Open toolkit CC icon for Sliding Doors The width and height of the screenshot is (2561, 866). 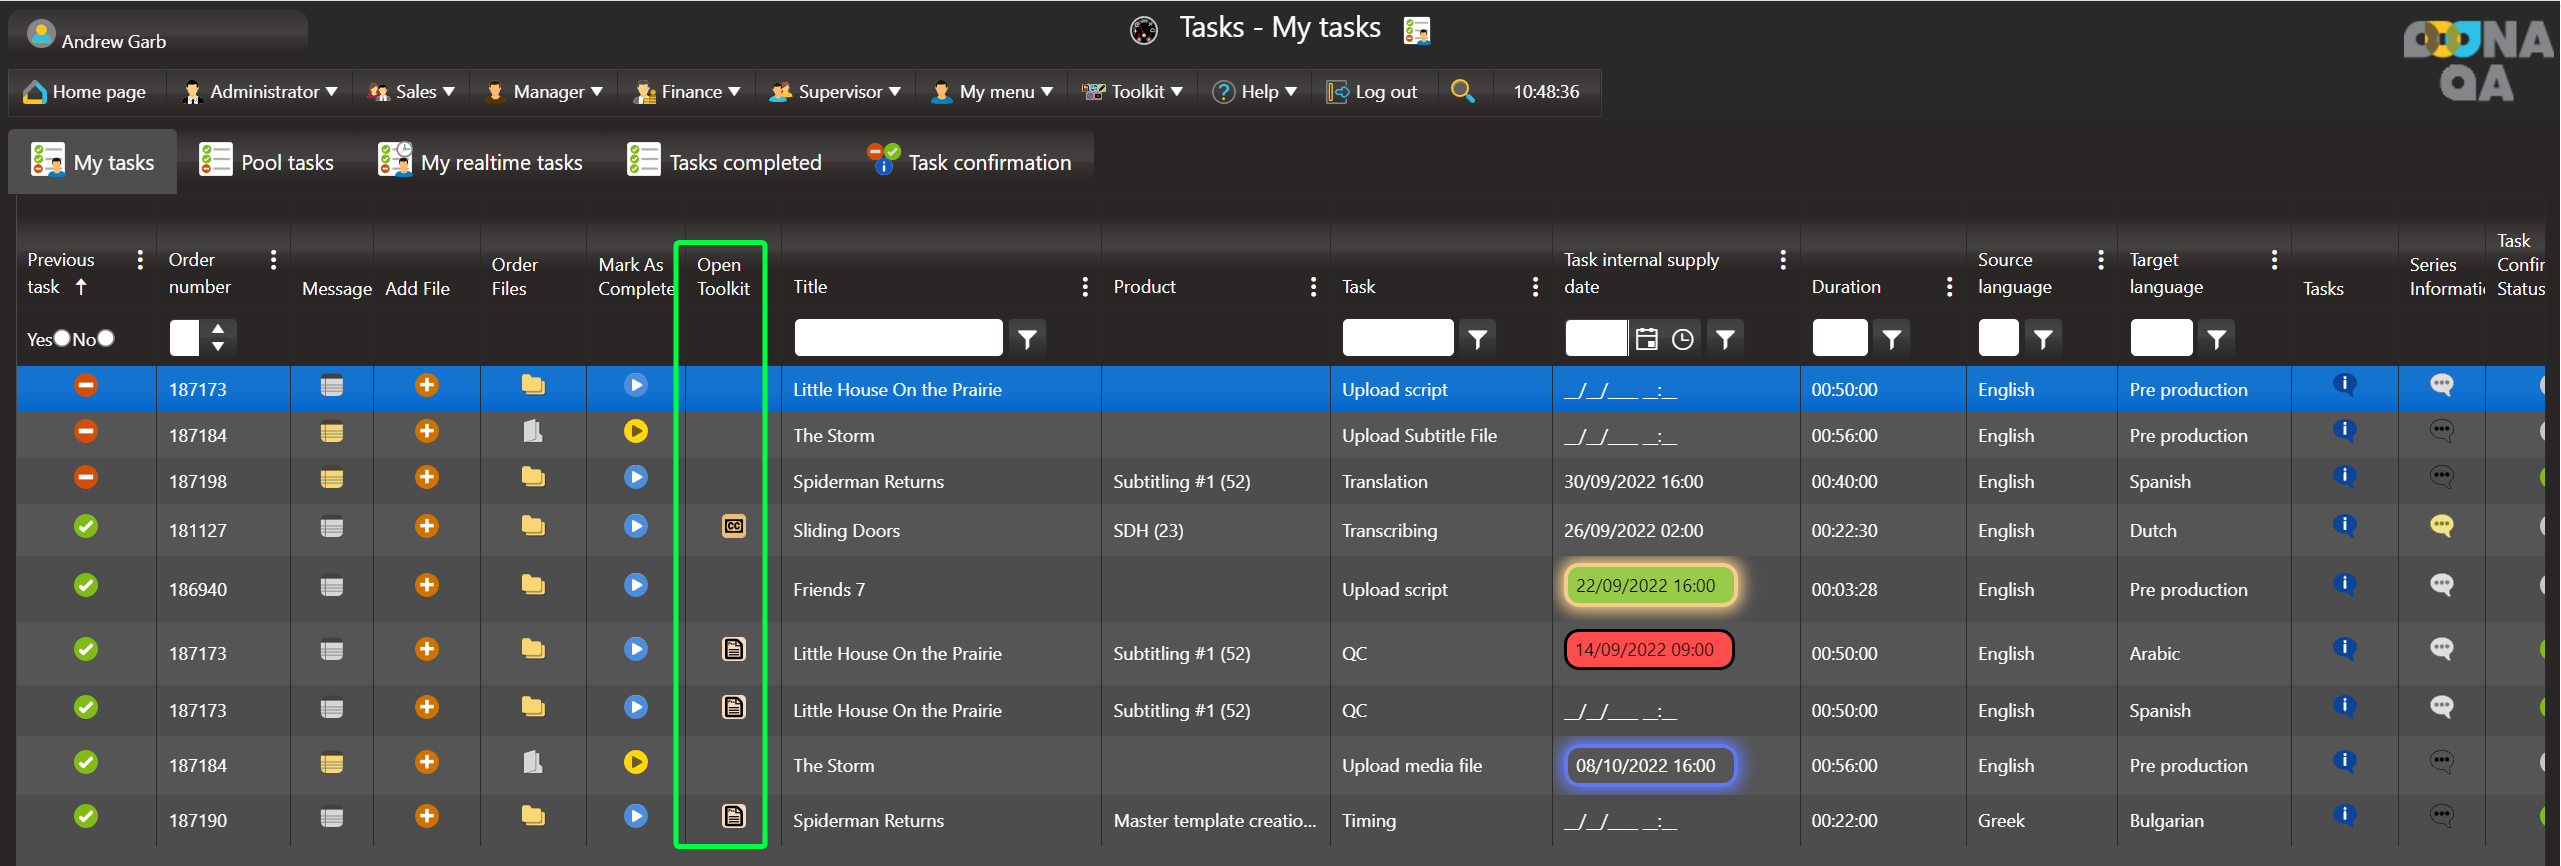coord(733,526)
